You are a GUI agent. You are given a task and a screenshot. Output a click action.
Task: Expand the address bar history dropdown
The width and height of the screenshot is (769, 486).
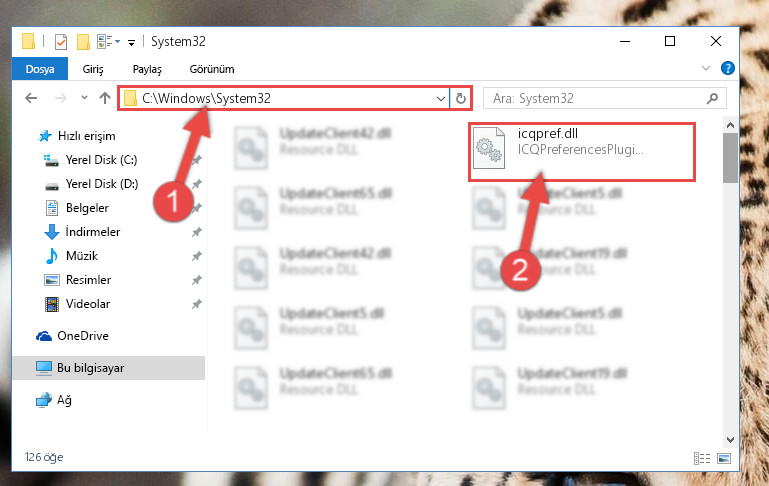440,99
